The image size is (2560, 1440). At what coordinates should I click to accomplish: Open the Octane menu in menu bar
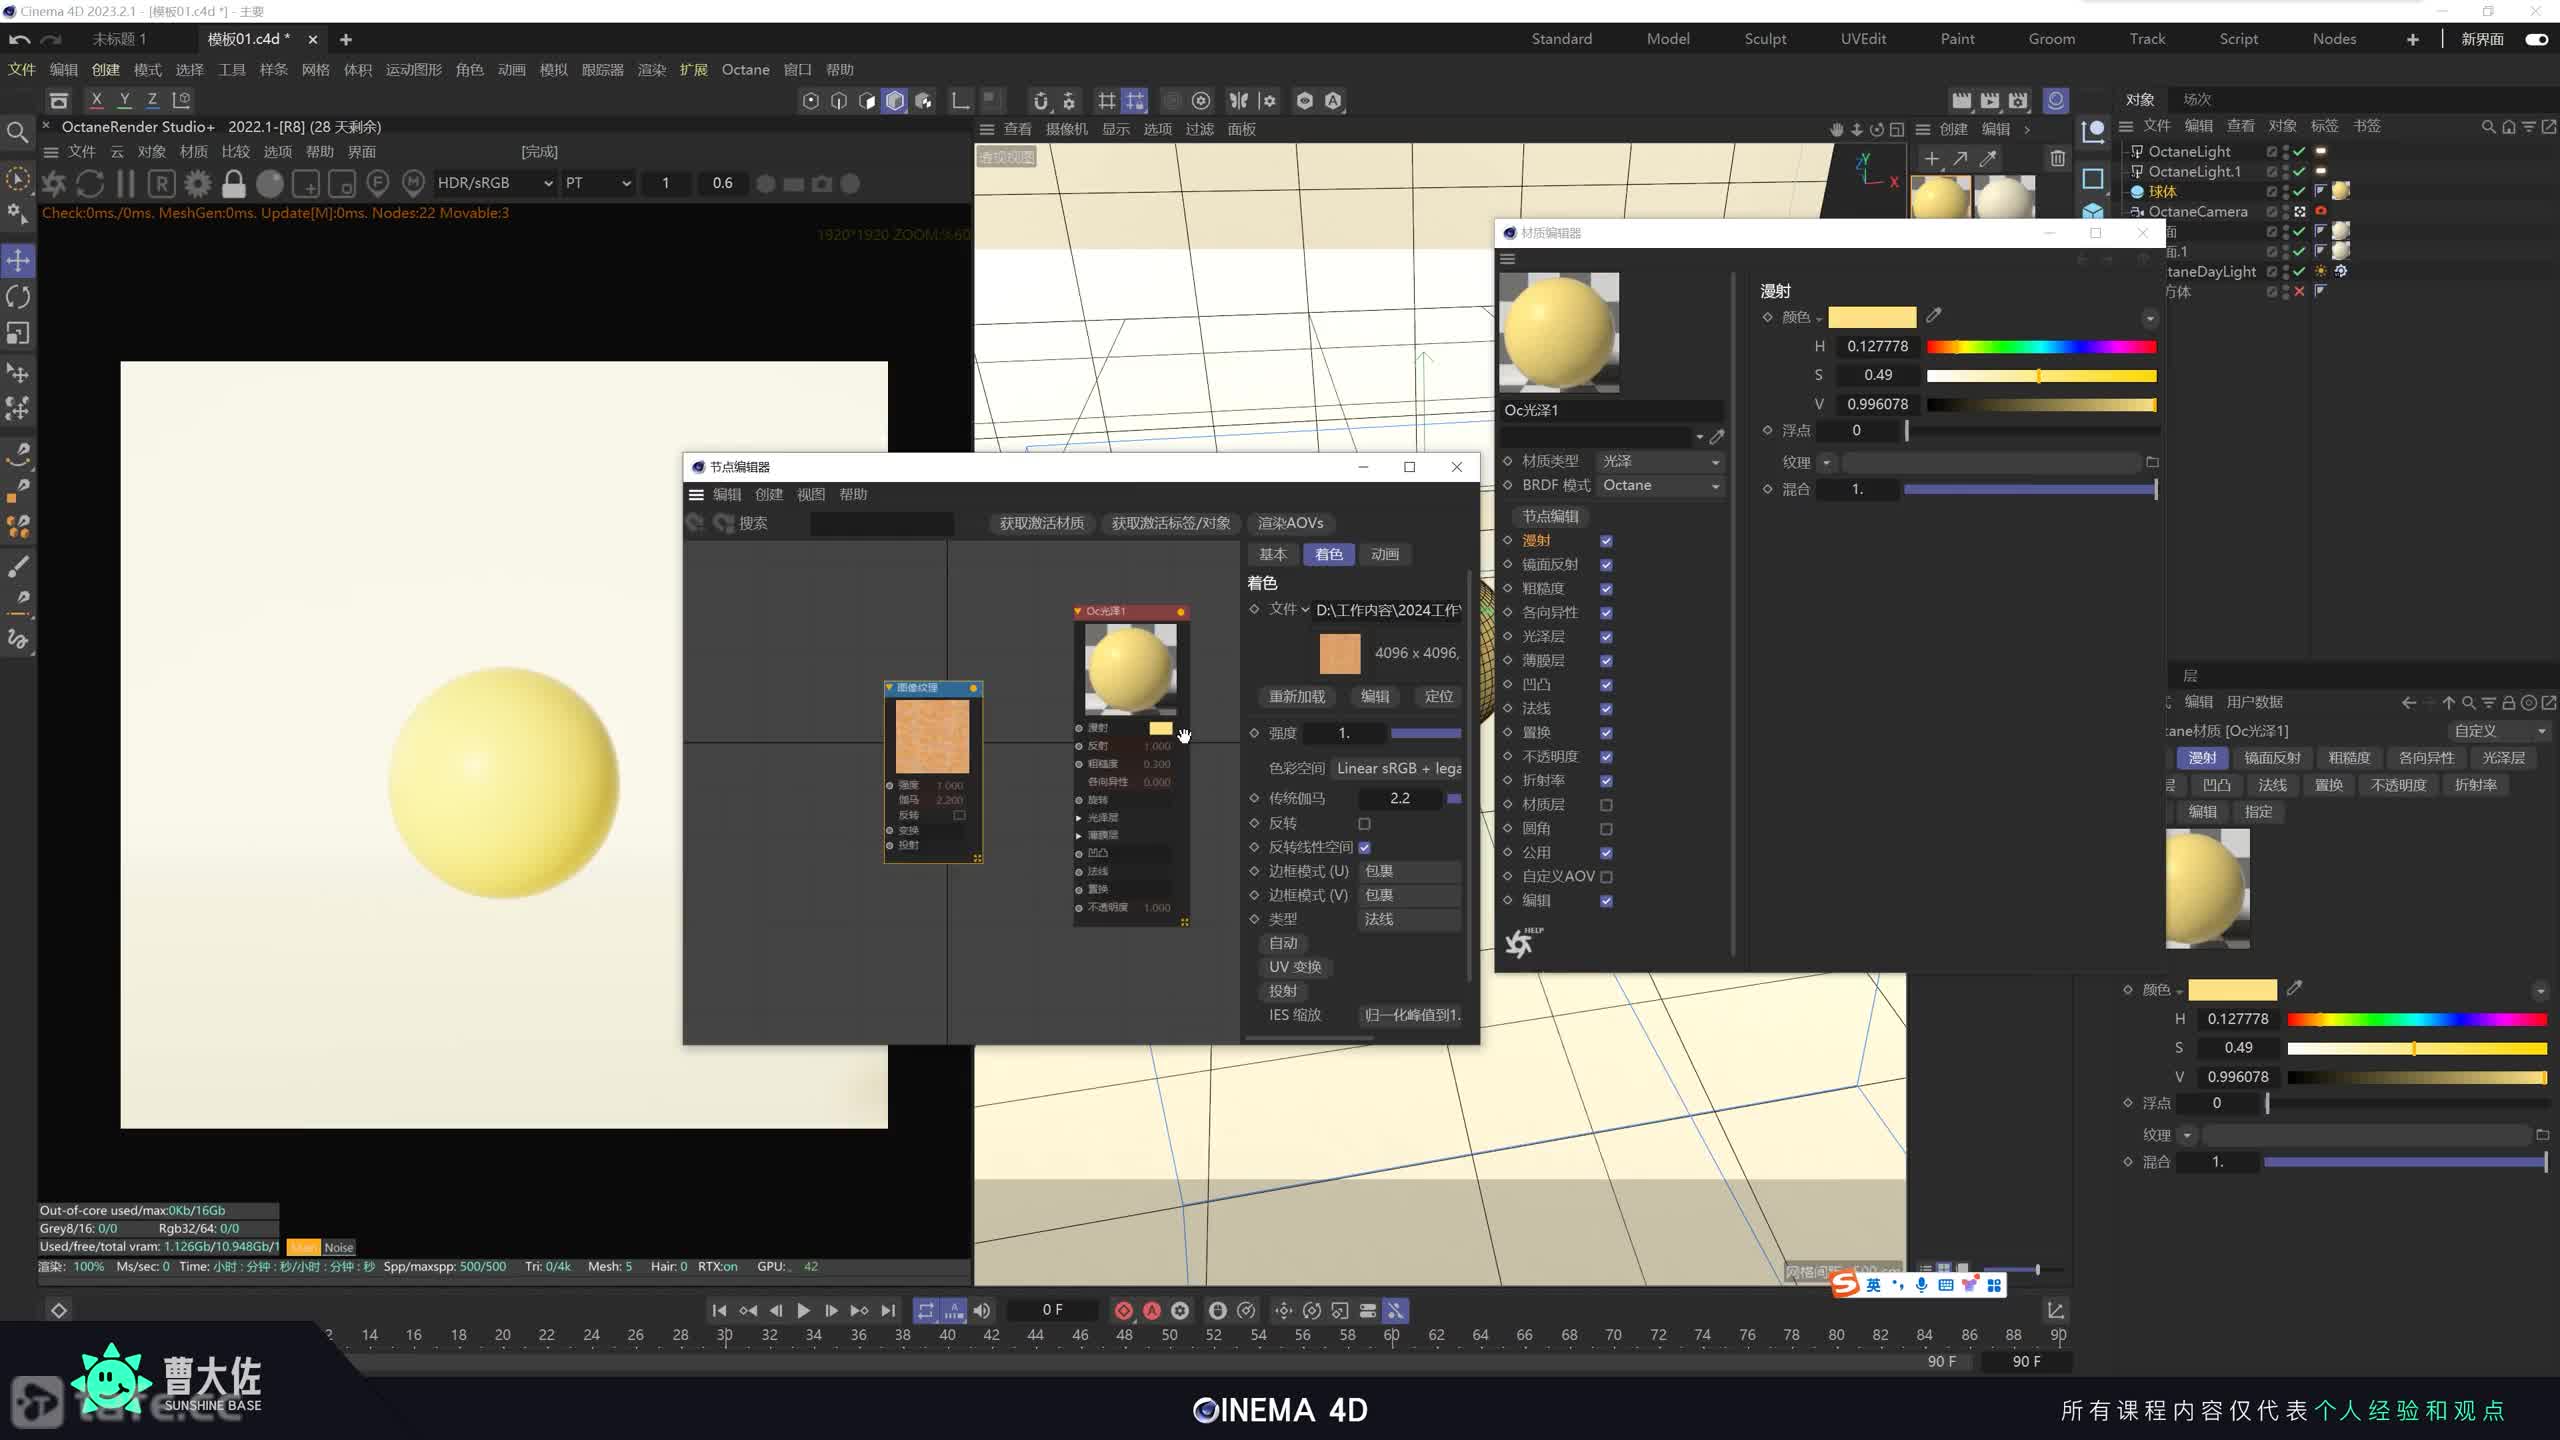pos(745,69)
